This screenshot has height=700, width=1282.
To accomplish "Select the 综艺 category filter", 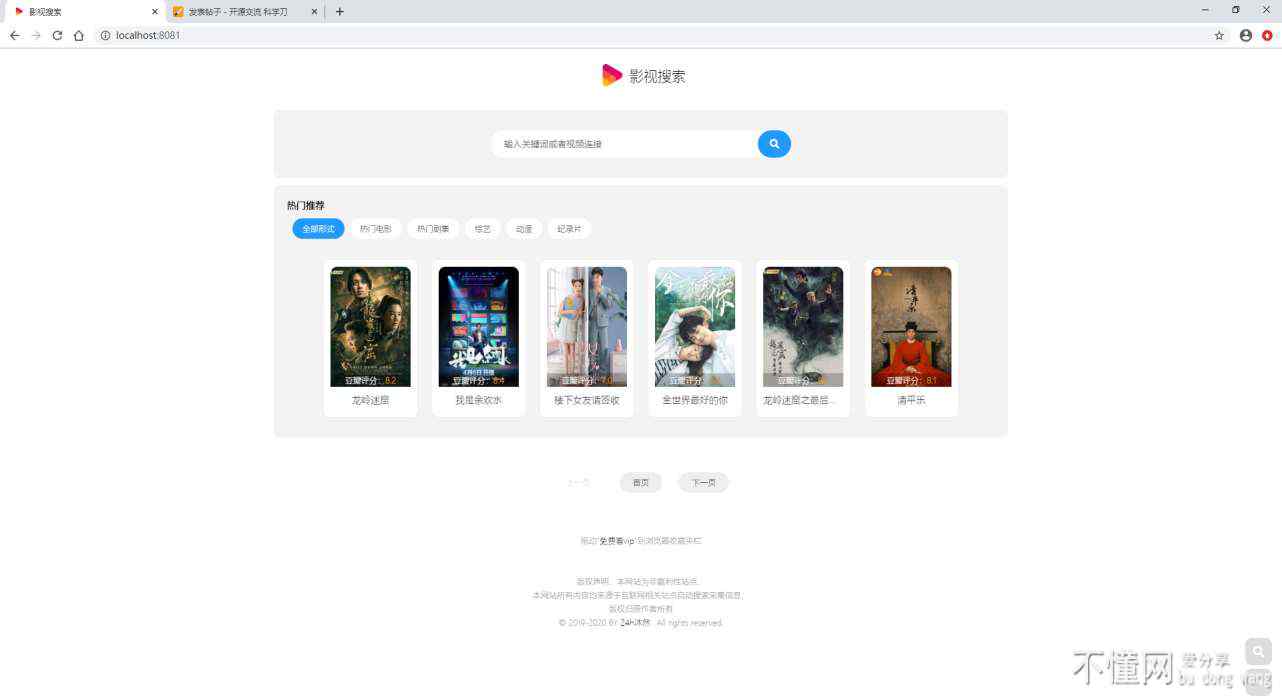I will click(483, 229).
